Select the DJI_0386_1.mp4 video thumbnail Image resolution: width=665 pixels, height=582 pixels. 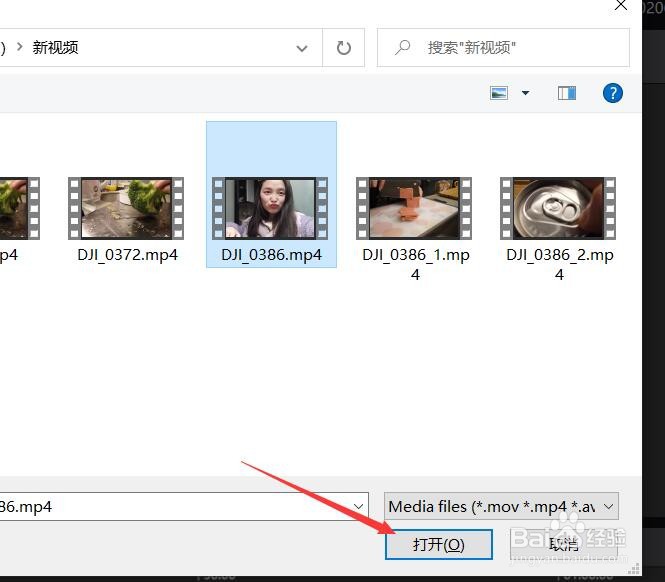(x=414, y=208)
